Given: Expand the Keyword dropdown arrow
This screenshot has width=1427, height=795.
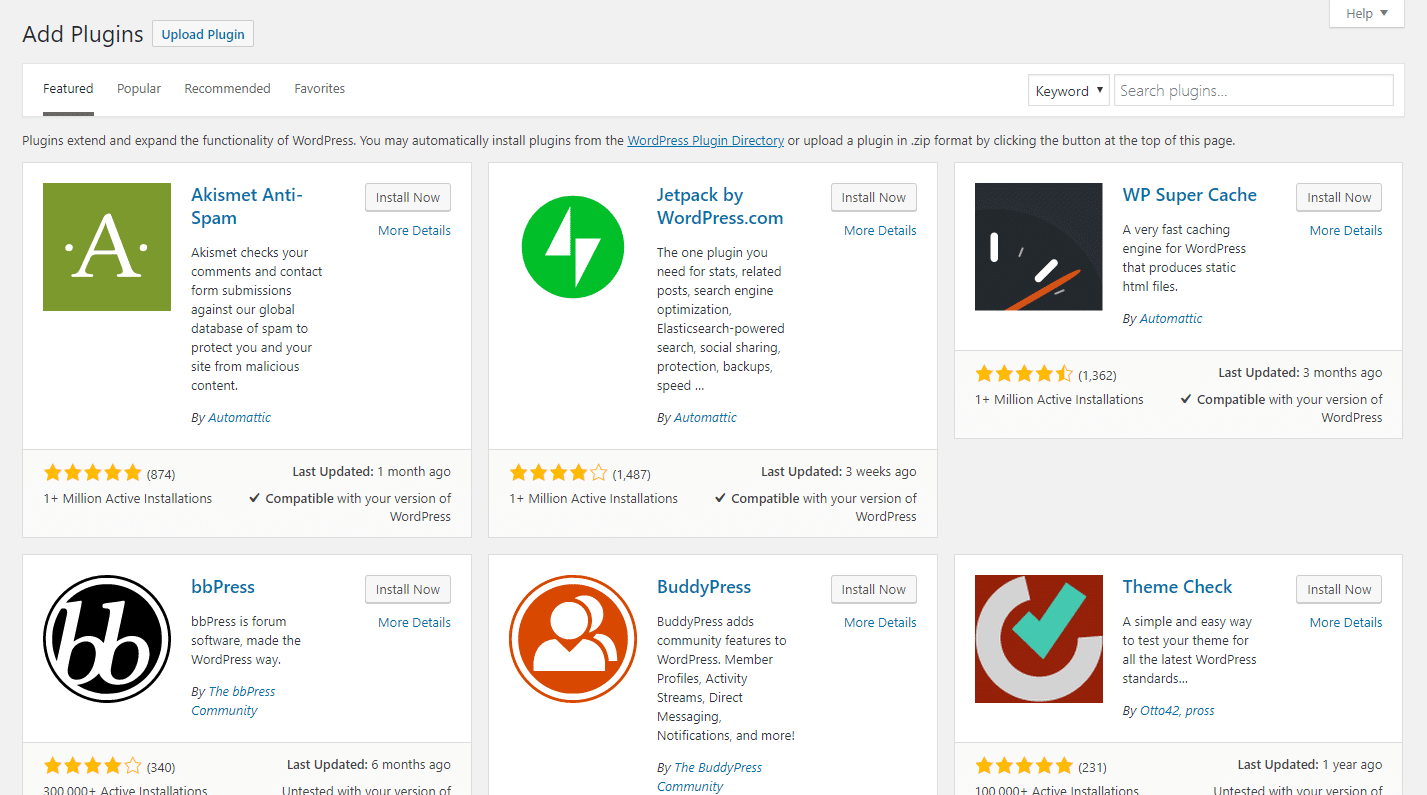Looking at the screenshot, I should [x=1098, y=90].
